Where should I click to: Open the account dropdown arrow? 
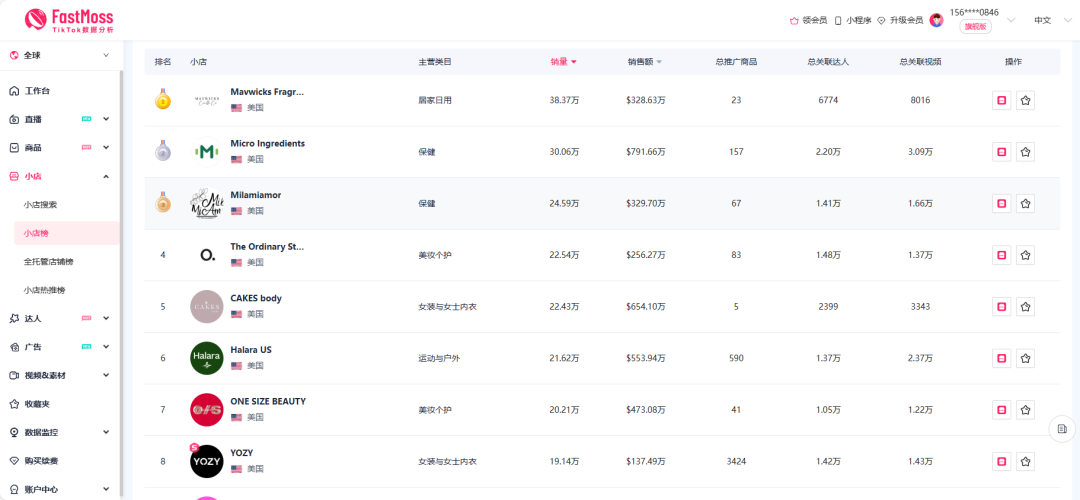[1011, 21]
